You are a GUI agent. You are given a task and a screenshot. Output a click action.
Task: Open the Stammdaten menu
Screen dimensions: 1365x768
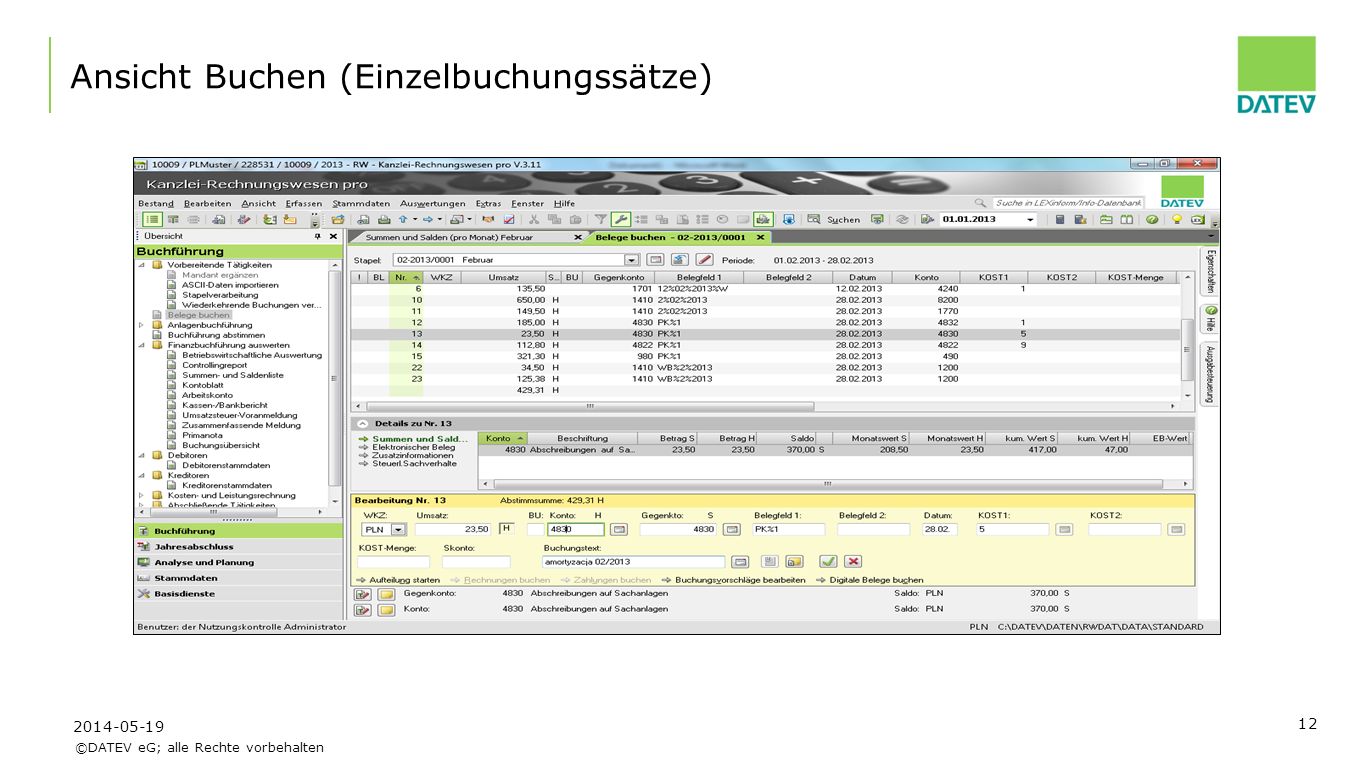pos(361,204)
